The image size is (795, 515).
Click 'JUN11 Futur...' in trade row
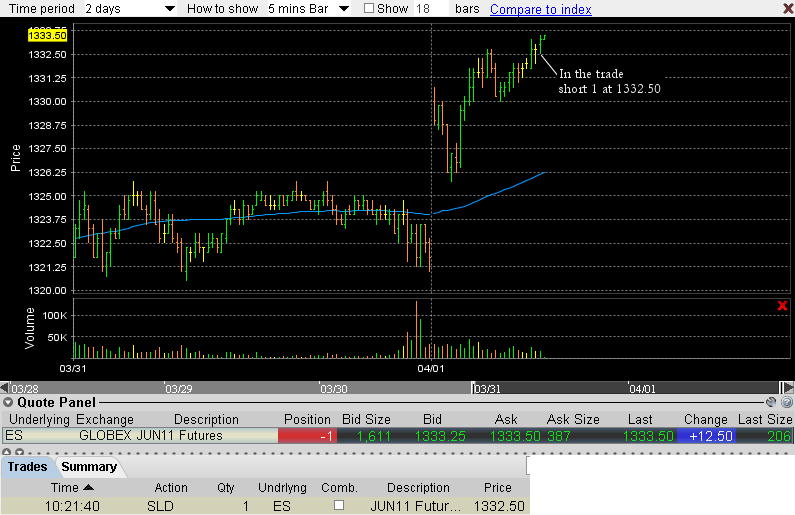coord(416,506)
